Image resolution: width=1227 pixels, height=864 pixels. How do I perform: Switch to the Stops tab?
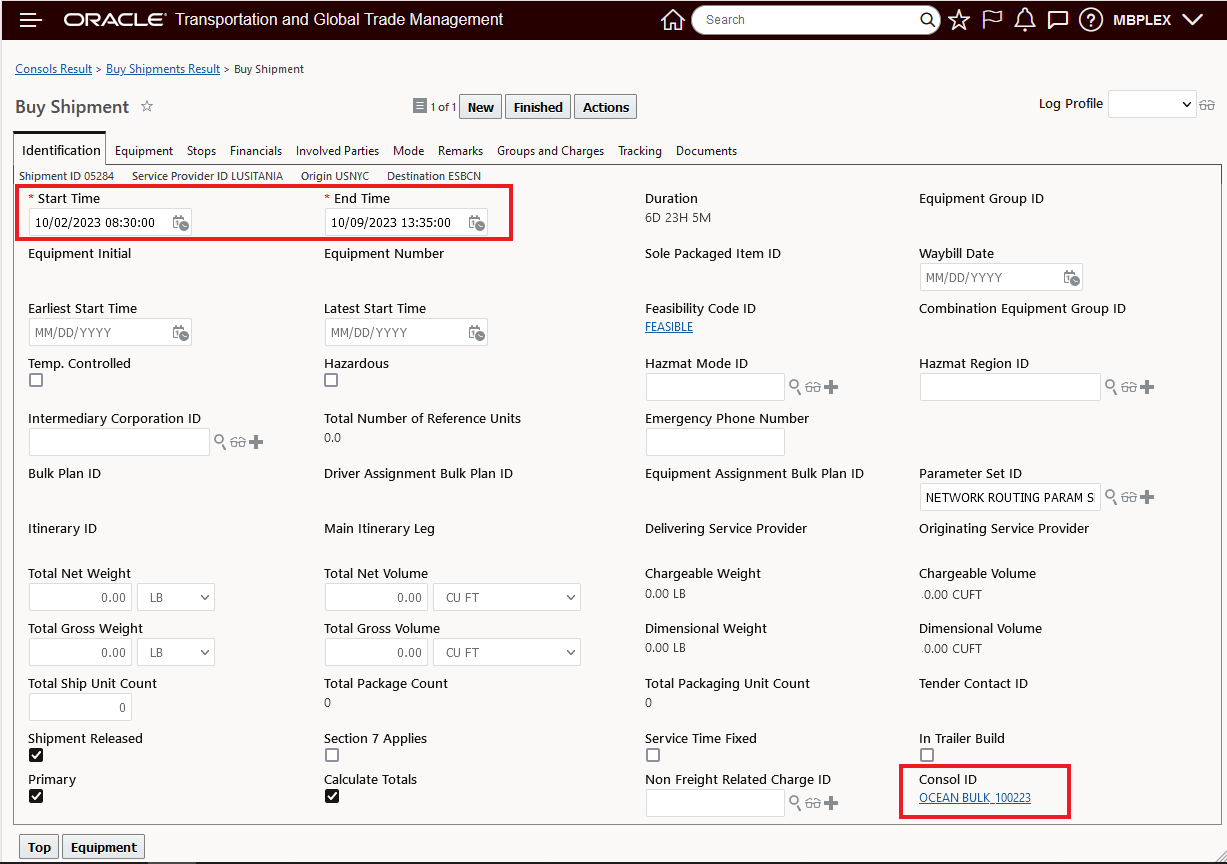(201, 151)
